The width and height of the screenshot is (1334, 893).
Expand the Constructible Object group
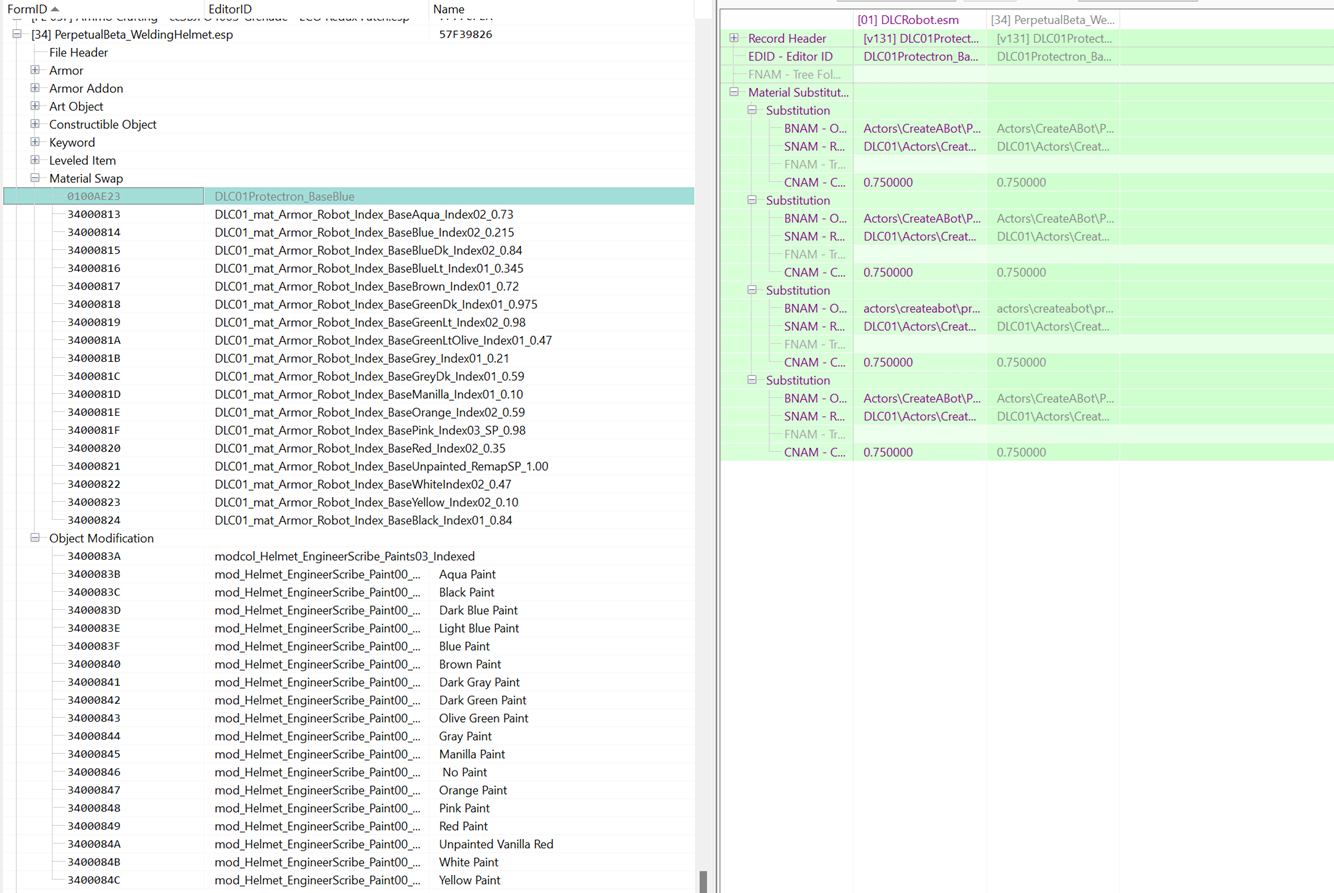click(35, 124)
